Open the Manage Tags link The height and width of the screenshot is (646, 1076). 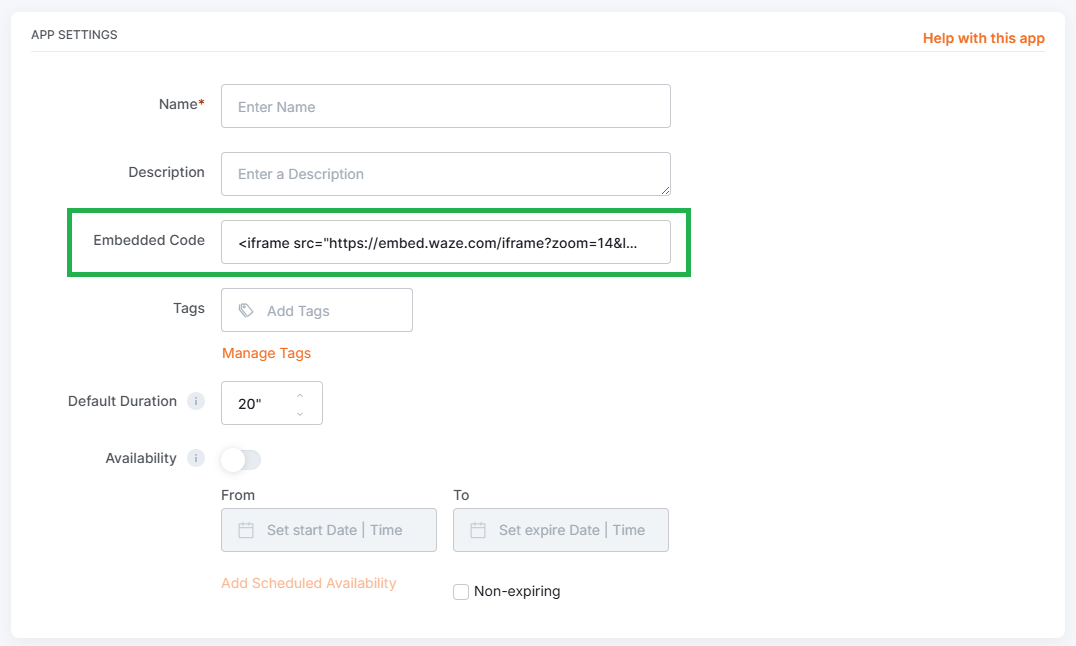[266, 353]
